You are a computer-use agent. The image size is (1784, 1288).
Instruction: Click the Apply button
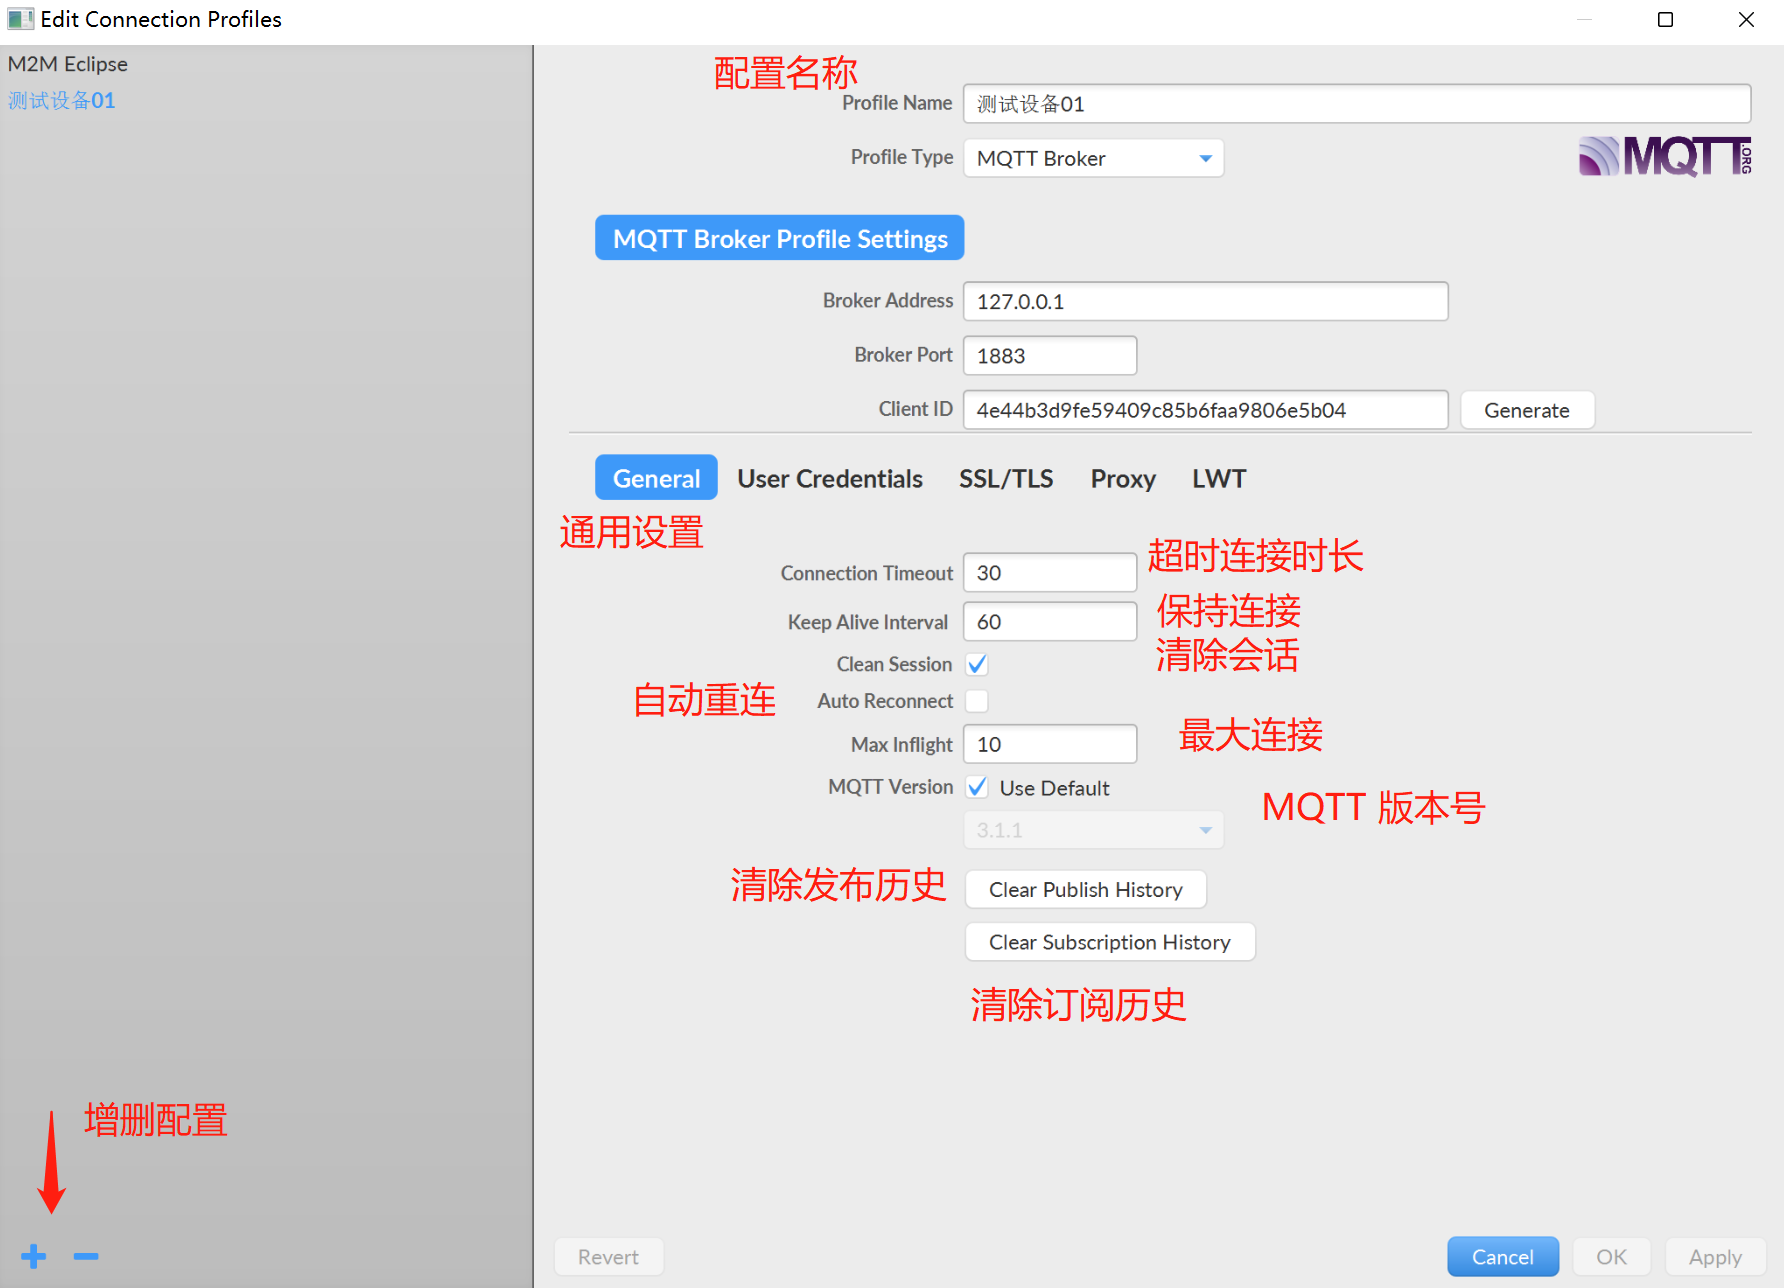coord(1716,1257)
